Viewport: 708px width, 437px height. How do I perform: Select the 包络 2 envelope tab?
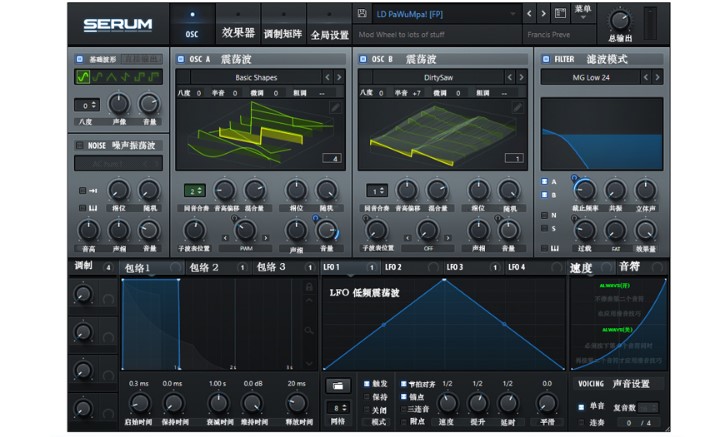[217, 267]
